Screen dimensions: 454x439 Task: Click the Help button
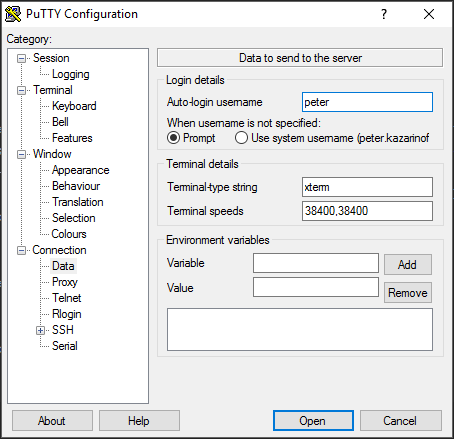coord(139,421)
